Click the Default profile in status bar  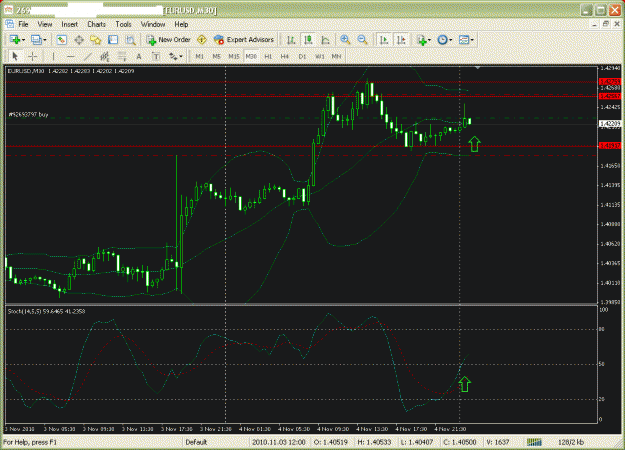pos(196,442)
